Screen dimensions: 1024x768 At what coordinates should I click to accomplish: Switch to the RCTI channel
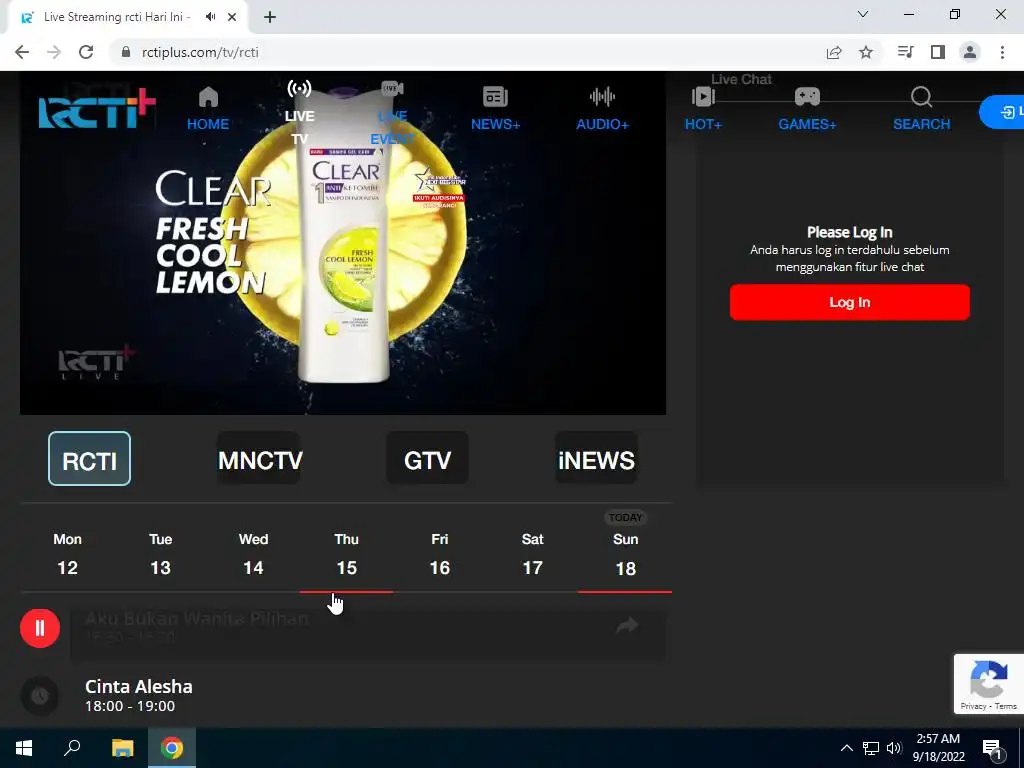point(89,459)
